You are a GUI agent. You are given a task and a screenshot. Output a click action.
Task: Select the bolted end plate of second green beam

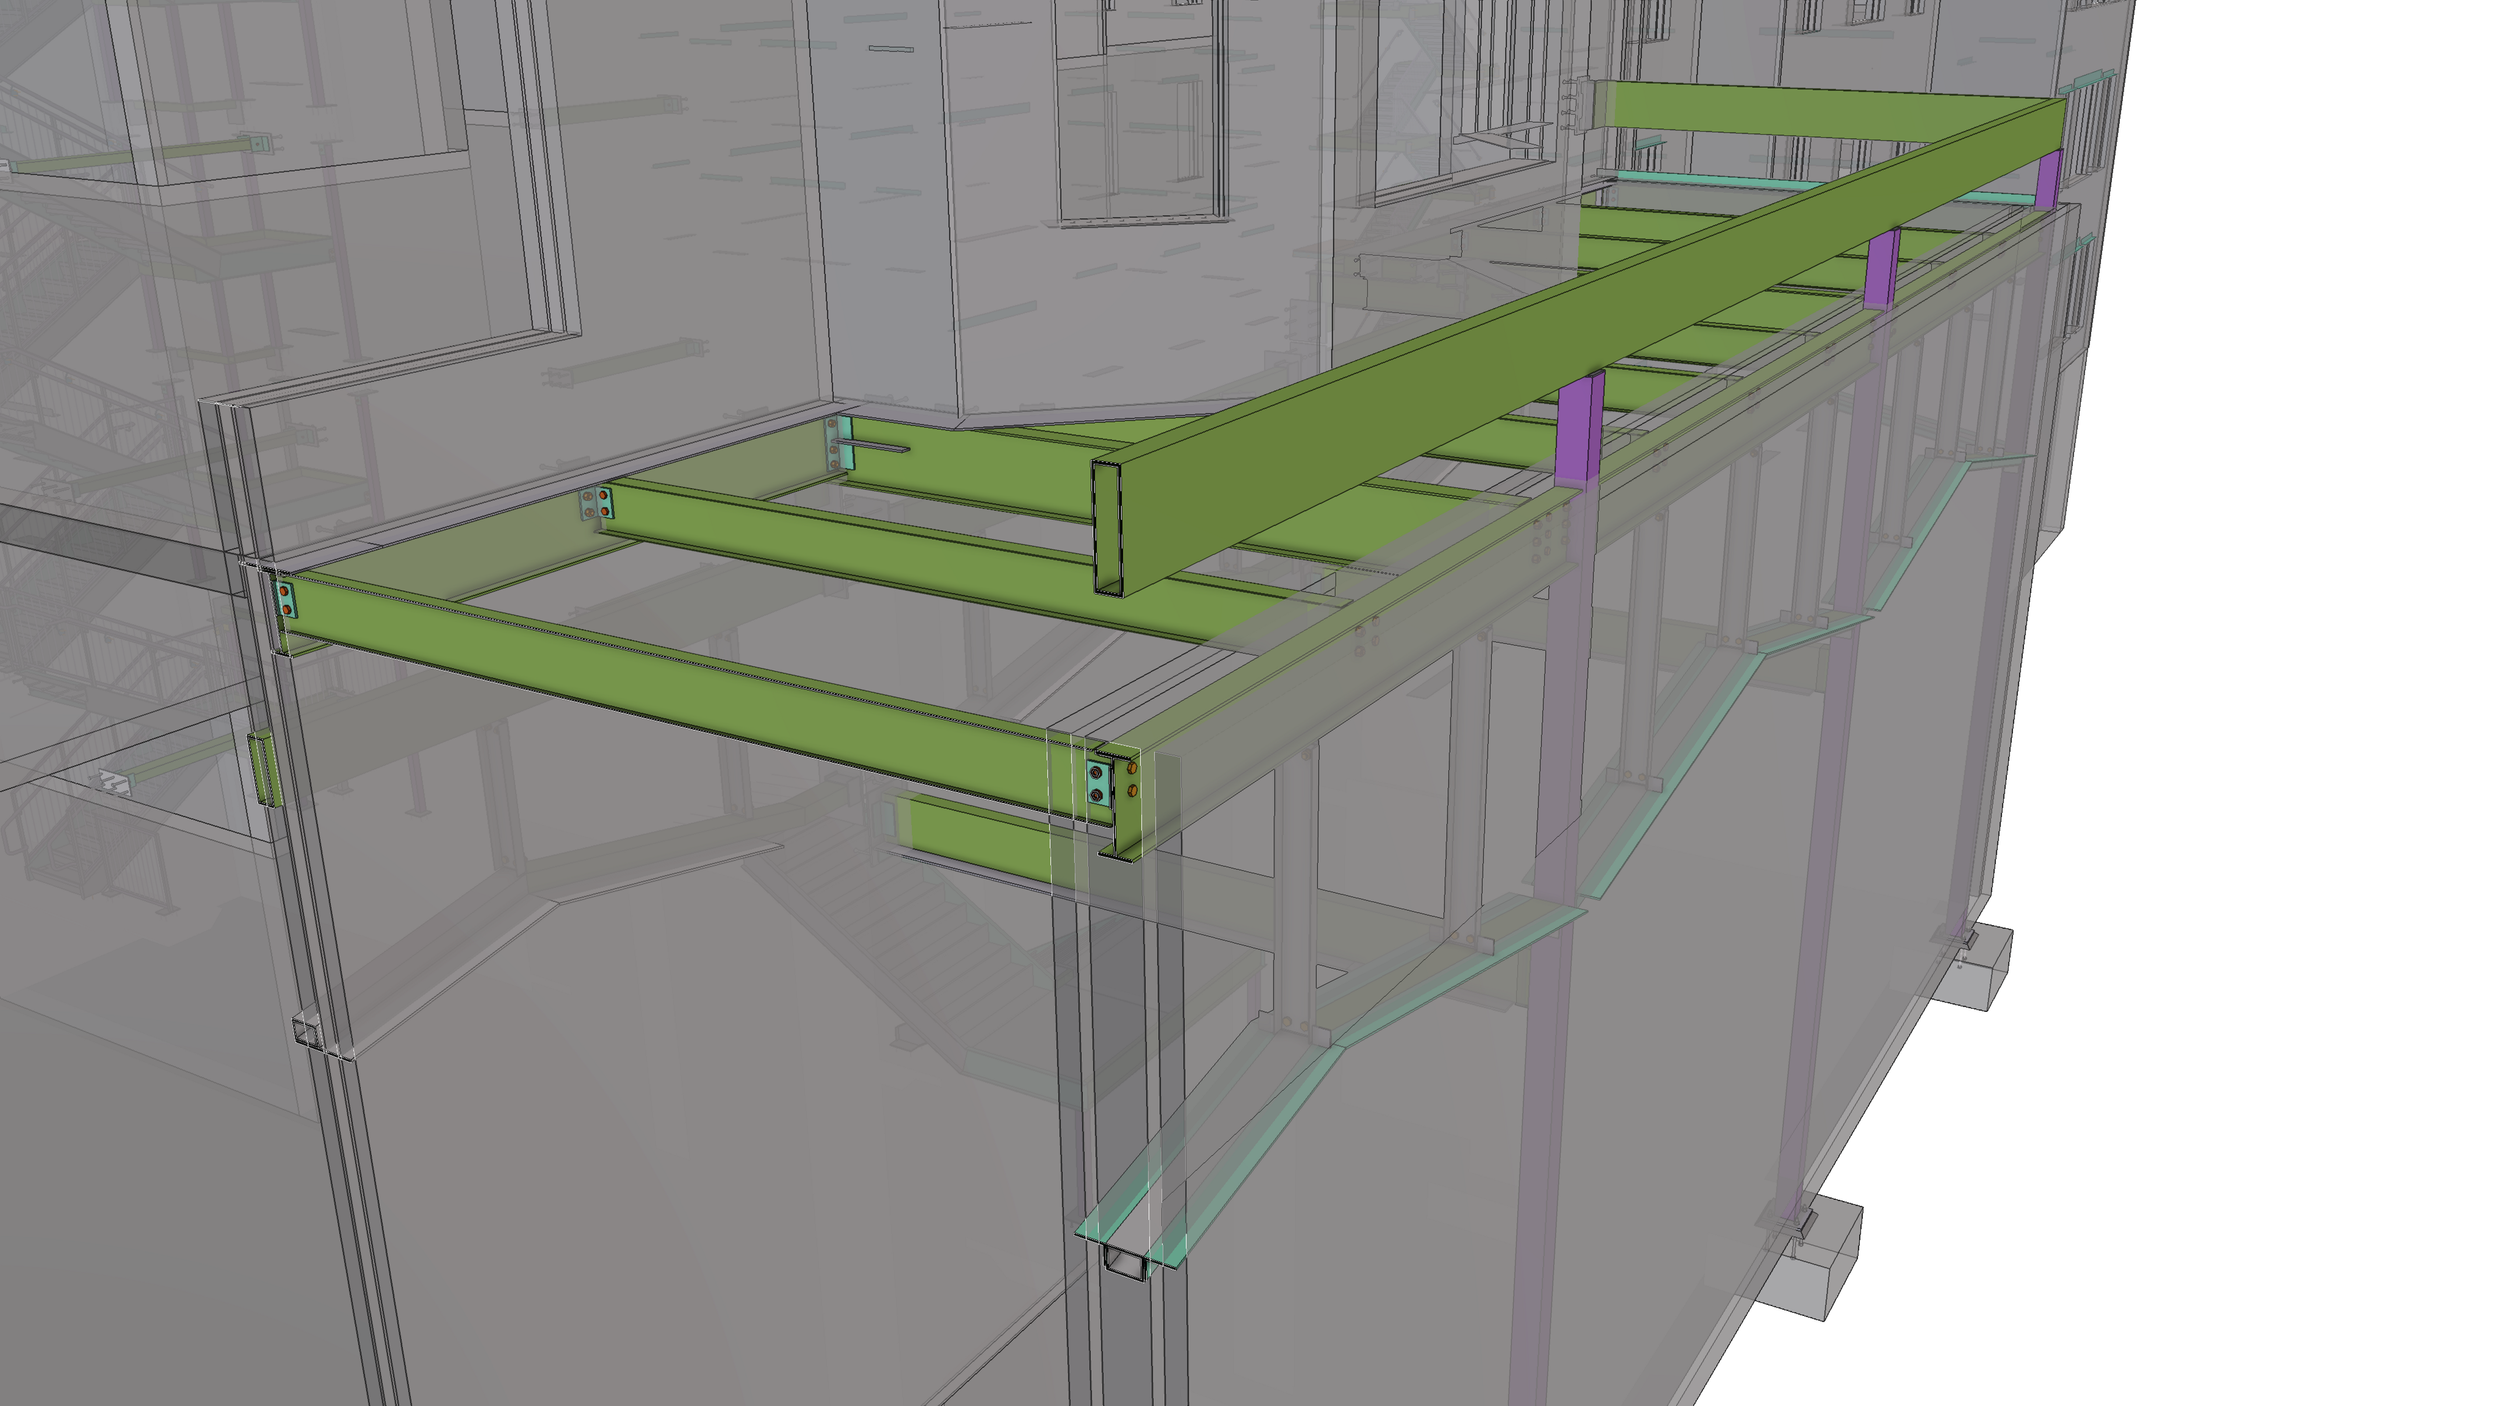(597, 504)
